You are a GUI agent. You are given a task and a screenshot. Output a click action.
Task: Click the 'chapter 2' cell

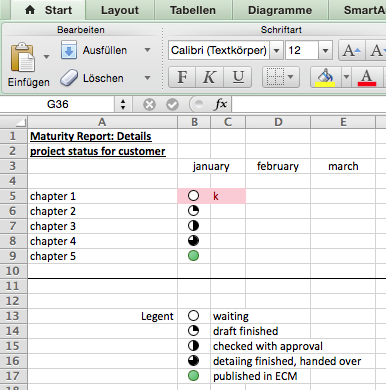pyautogui.click(x=103, y=211)
